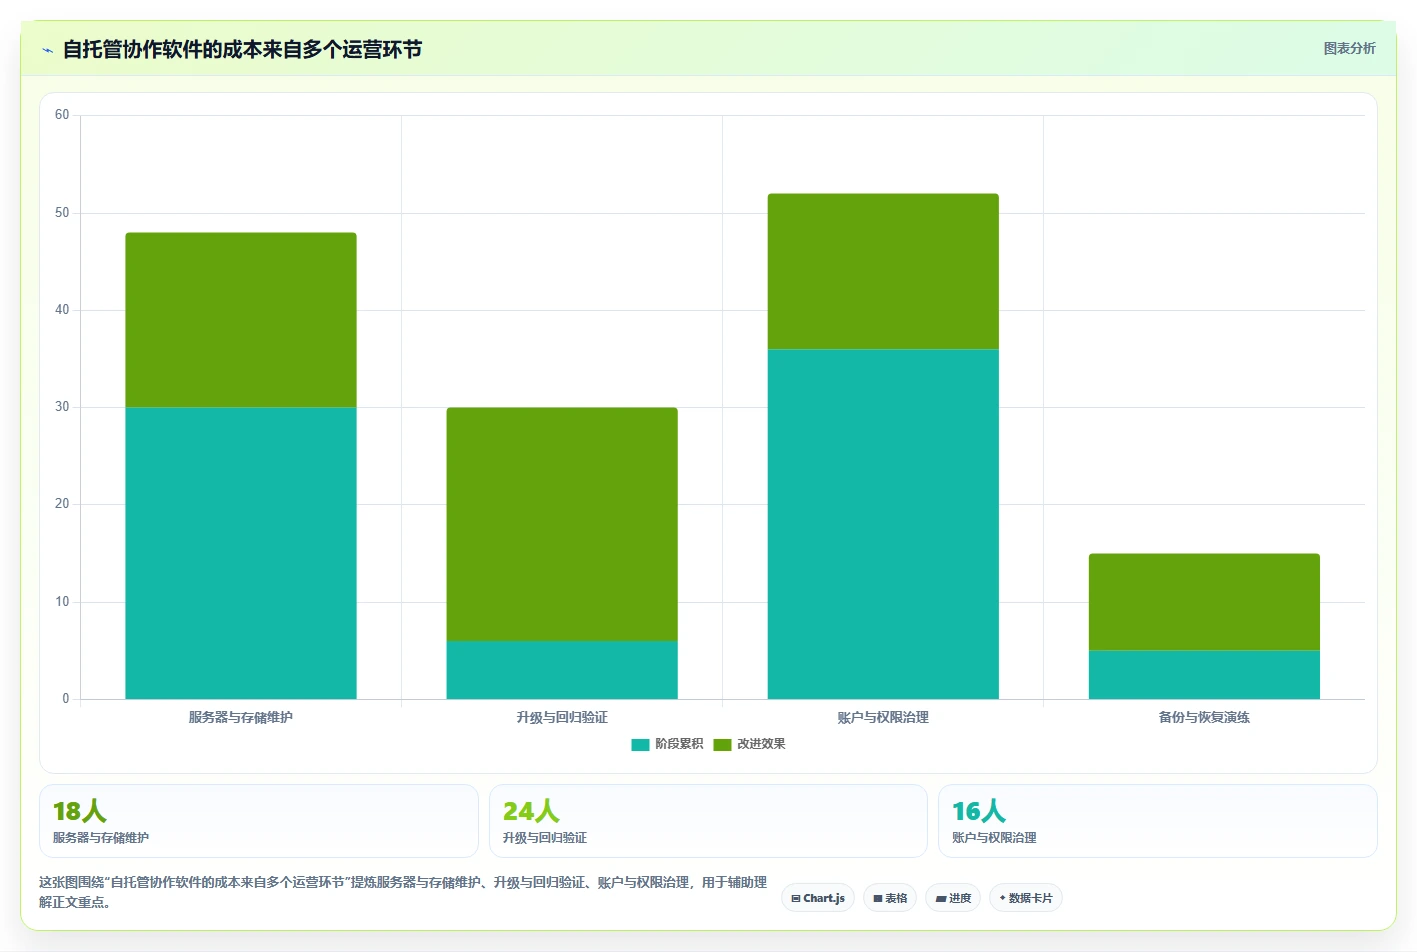The height and width of the screenshot is (952, 1417).
Task: Click the y-axis value 30
Action: [x=62, y=407]
